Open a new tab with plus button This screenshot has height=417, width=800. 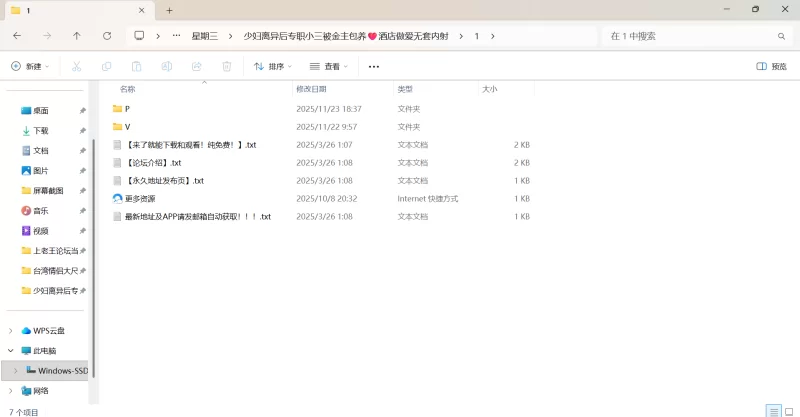point(170,10)
